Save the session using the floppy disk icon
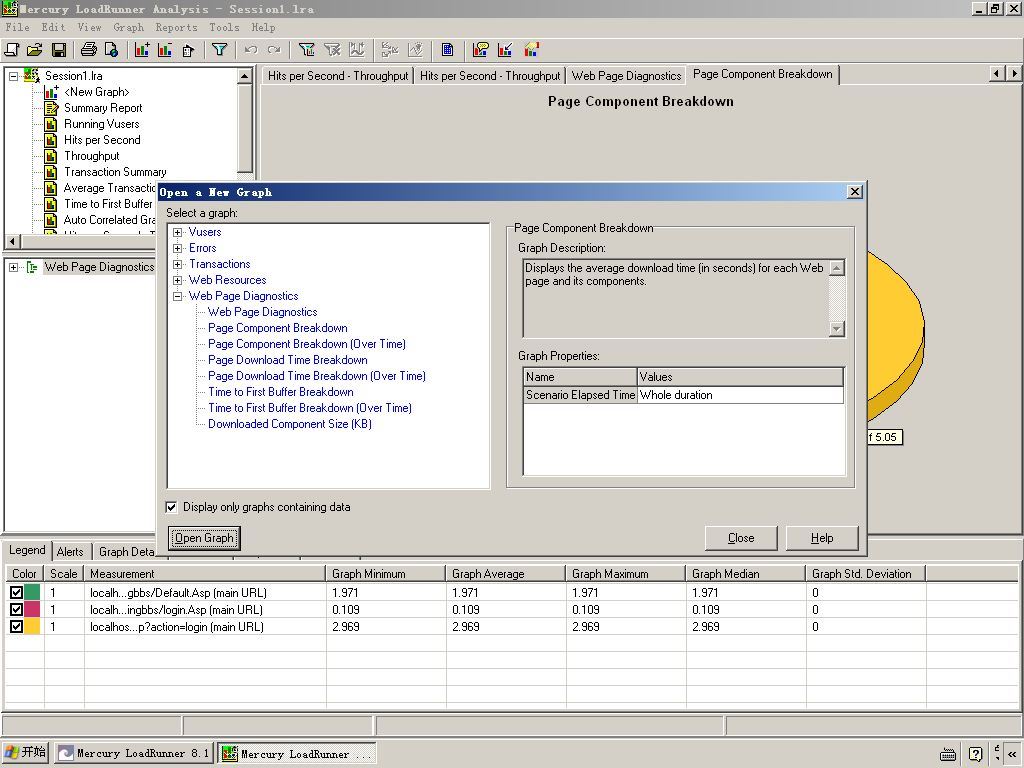Image resolution: width=1024 pixels, height=768 pixels. tap(58, 50)
